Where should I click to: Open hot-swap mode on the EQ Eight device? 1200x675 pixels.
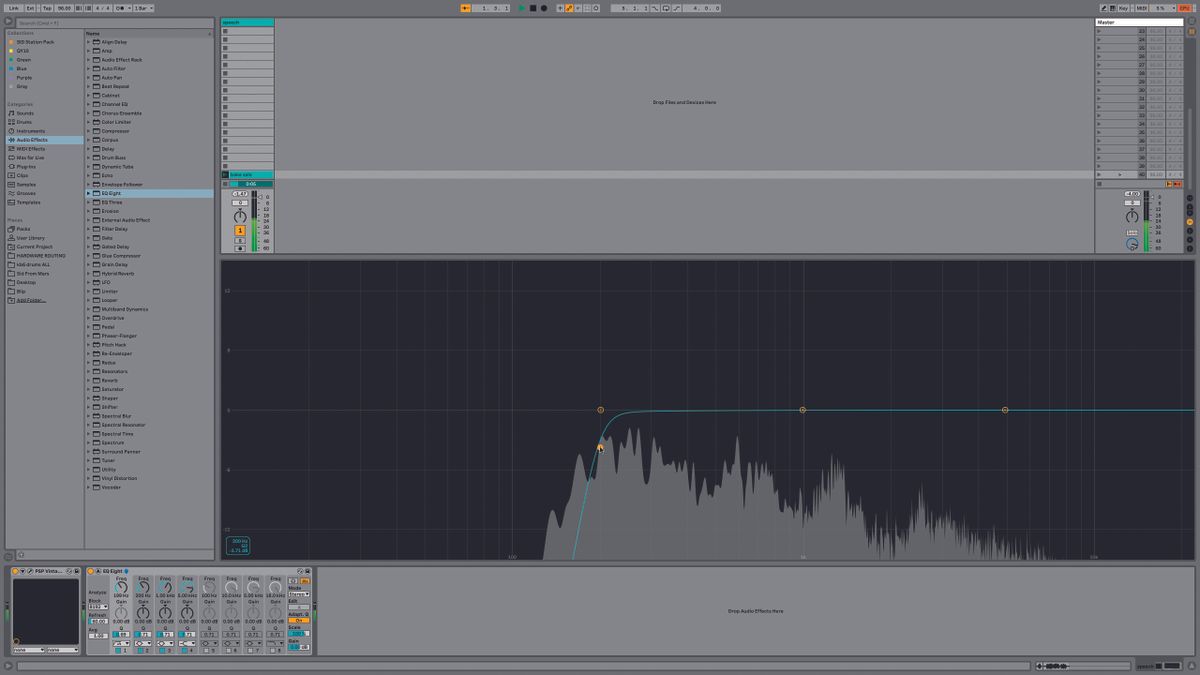pos(299,571)
